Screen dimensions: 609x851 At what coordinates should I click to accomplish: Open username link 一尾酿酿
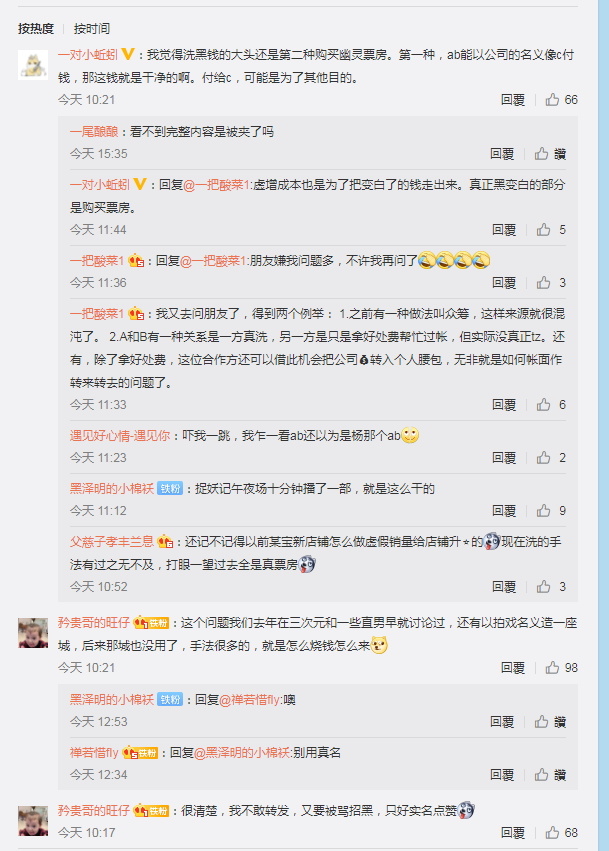click(94, 132)
